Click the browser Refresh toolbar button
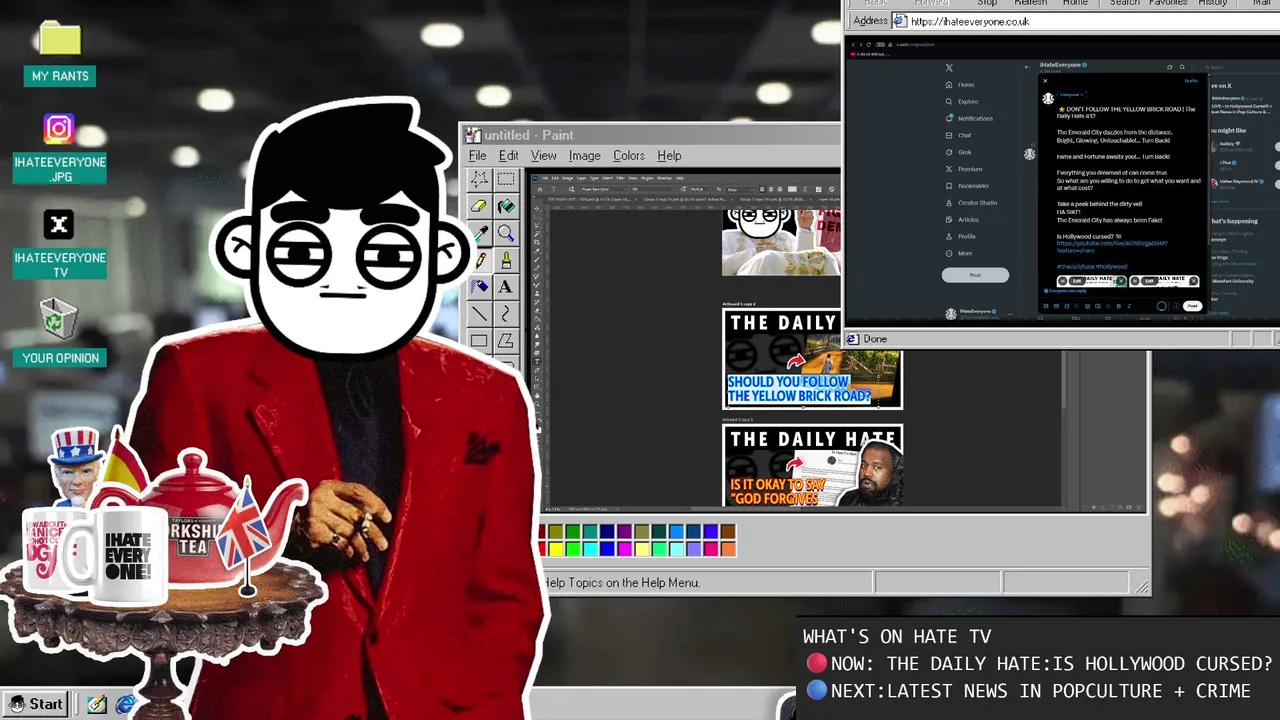This screenshot has width=1280, height=720. 1031,3
